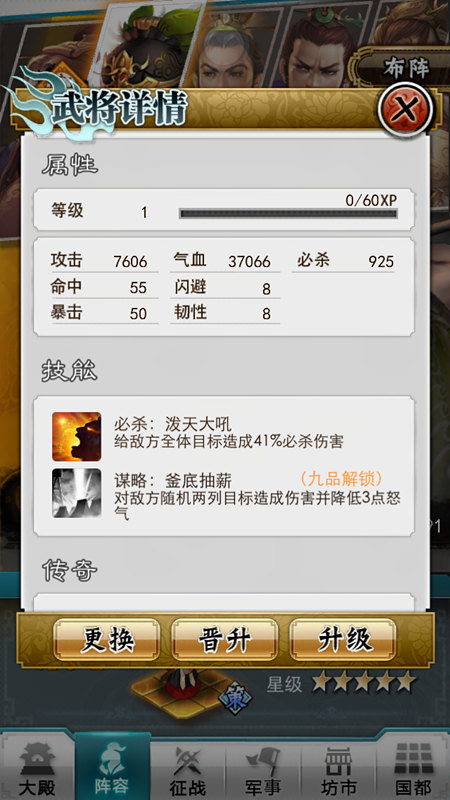
Task: Open the 布阵 formation button
Action: click(x=407, y=68)
